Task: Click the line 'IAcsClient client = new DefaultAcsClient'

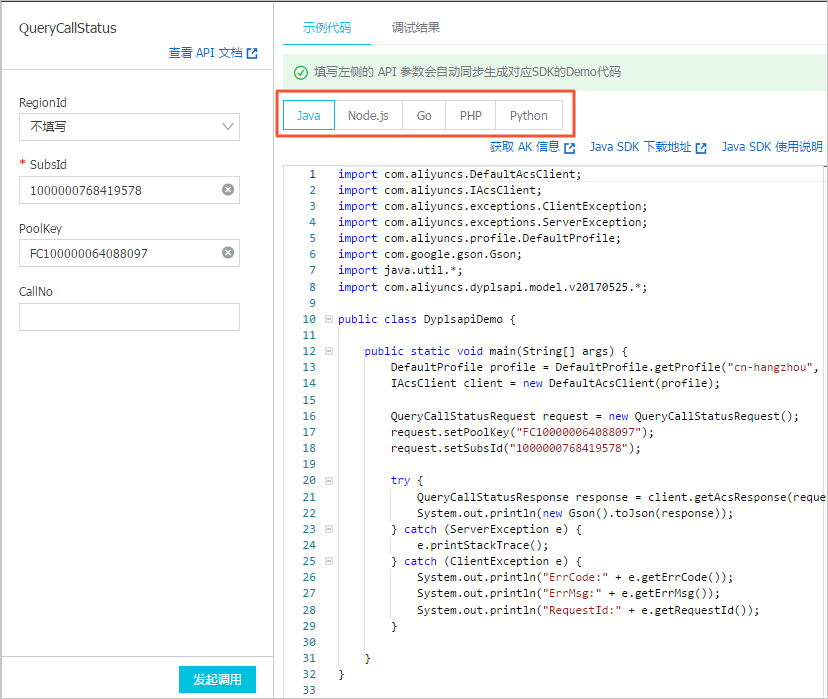Action: click(x=555, y=383)
